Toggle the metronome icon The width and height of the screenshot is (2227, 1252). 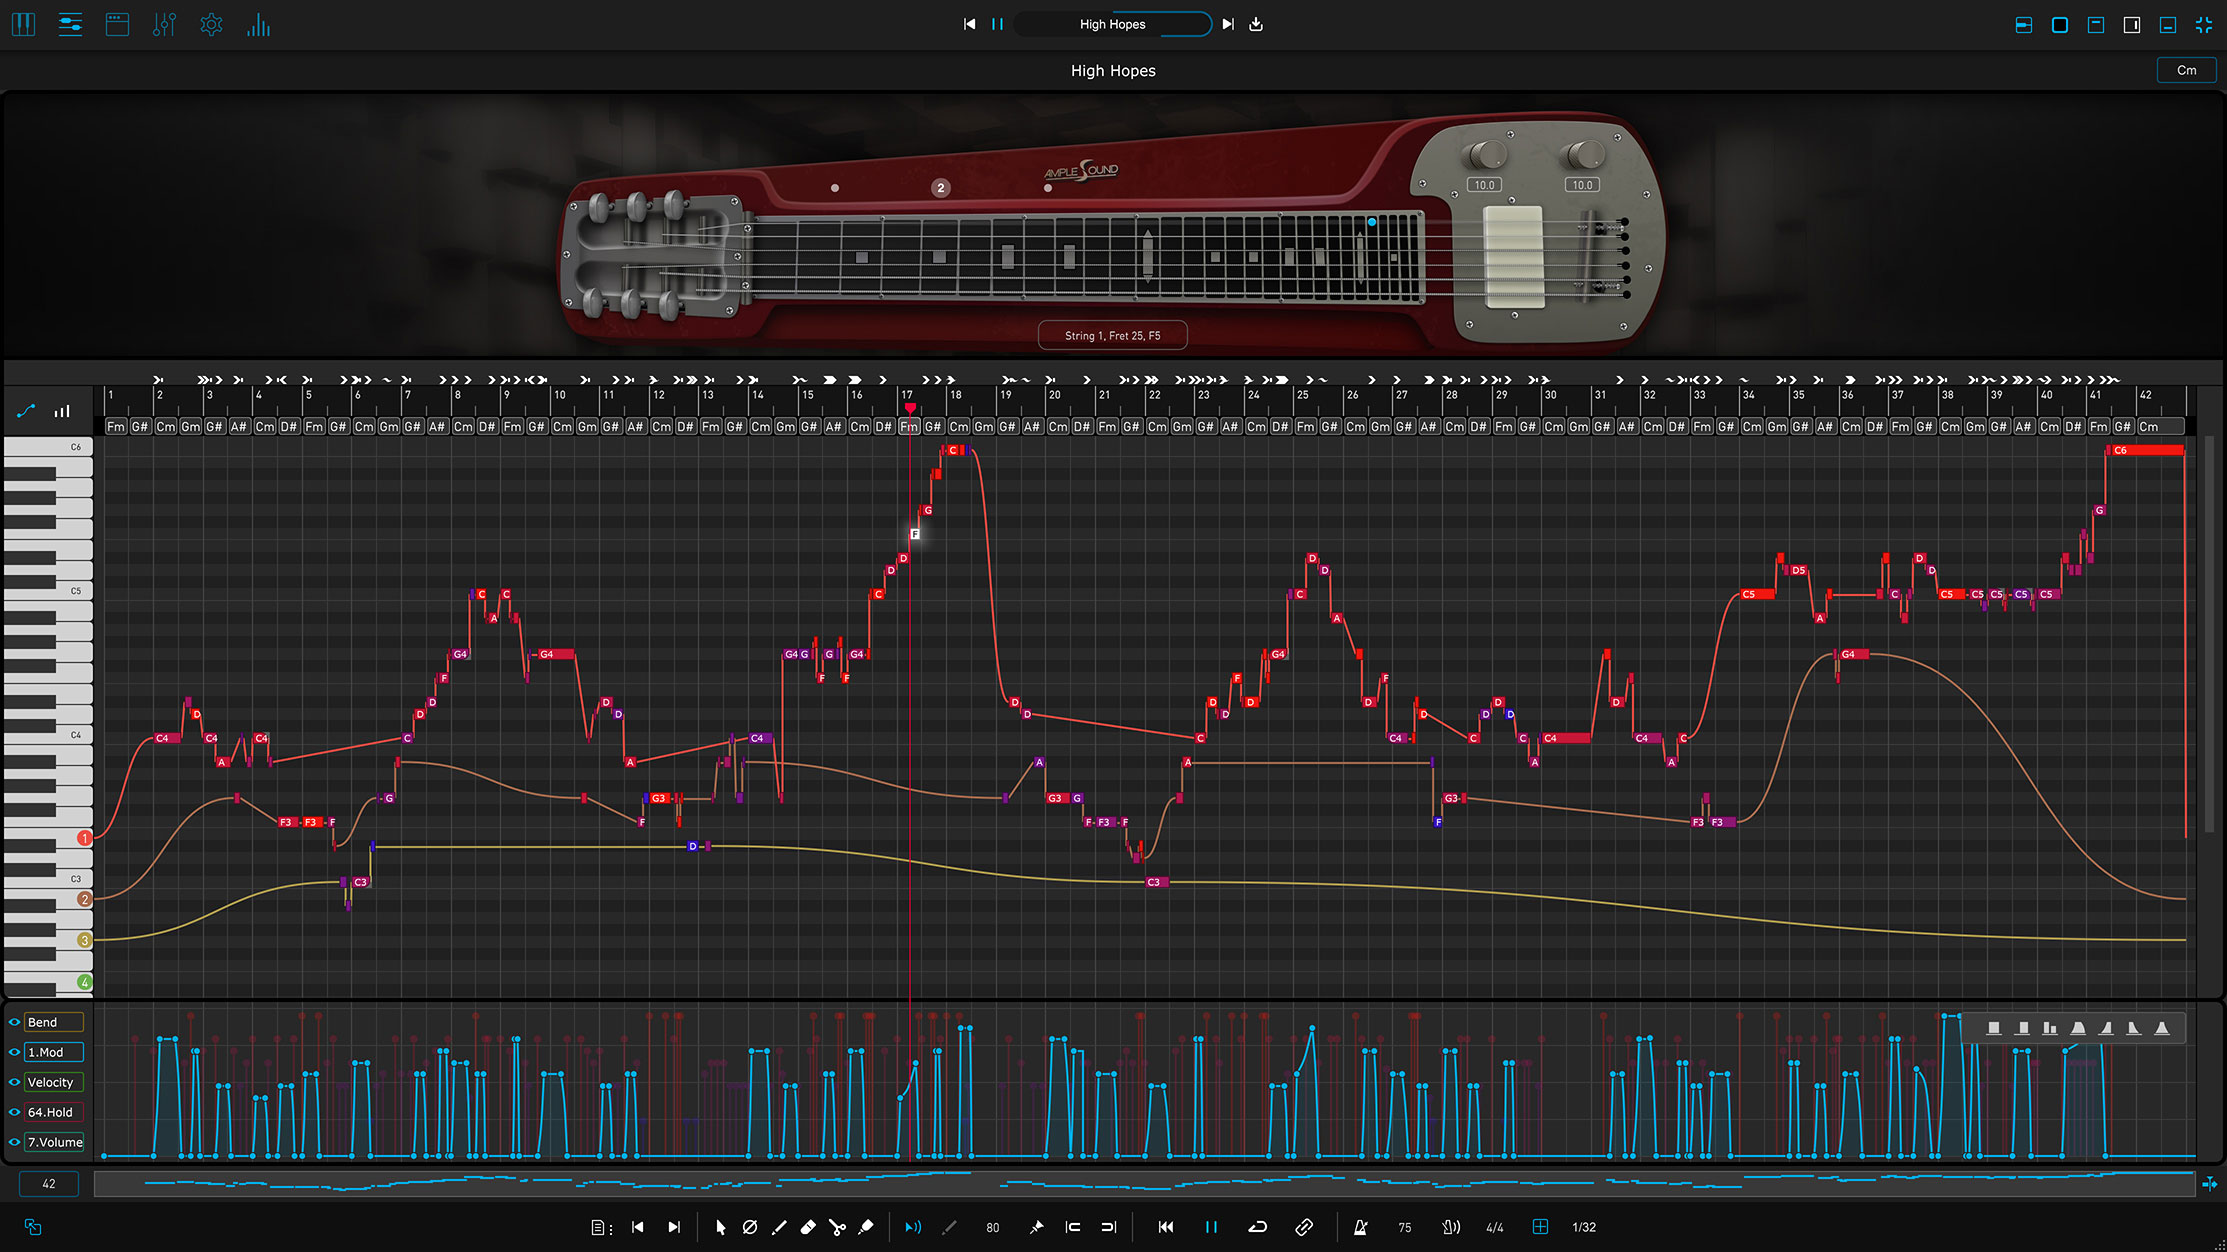click(1360, 1227)
